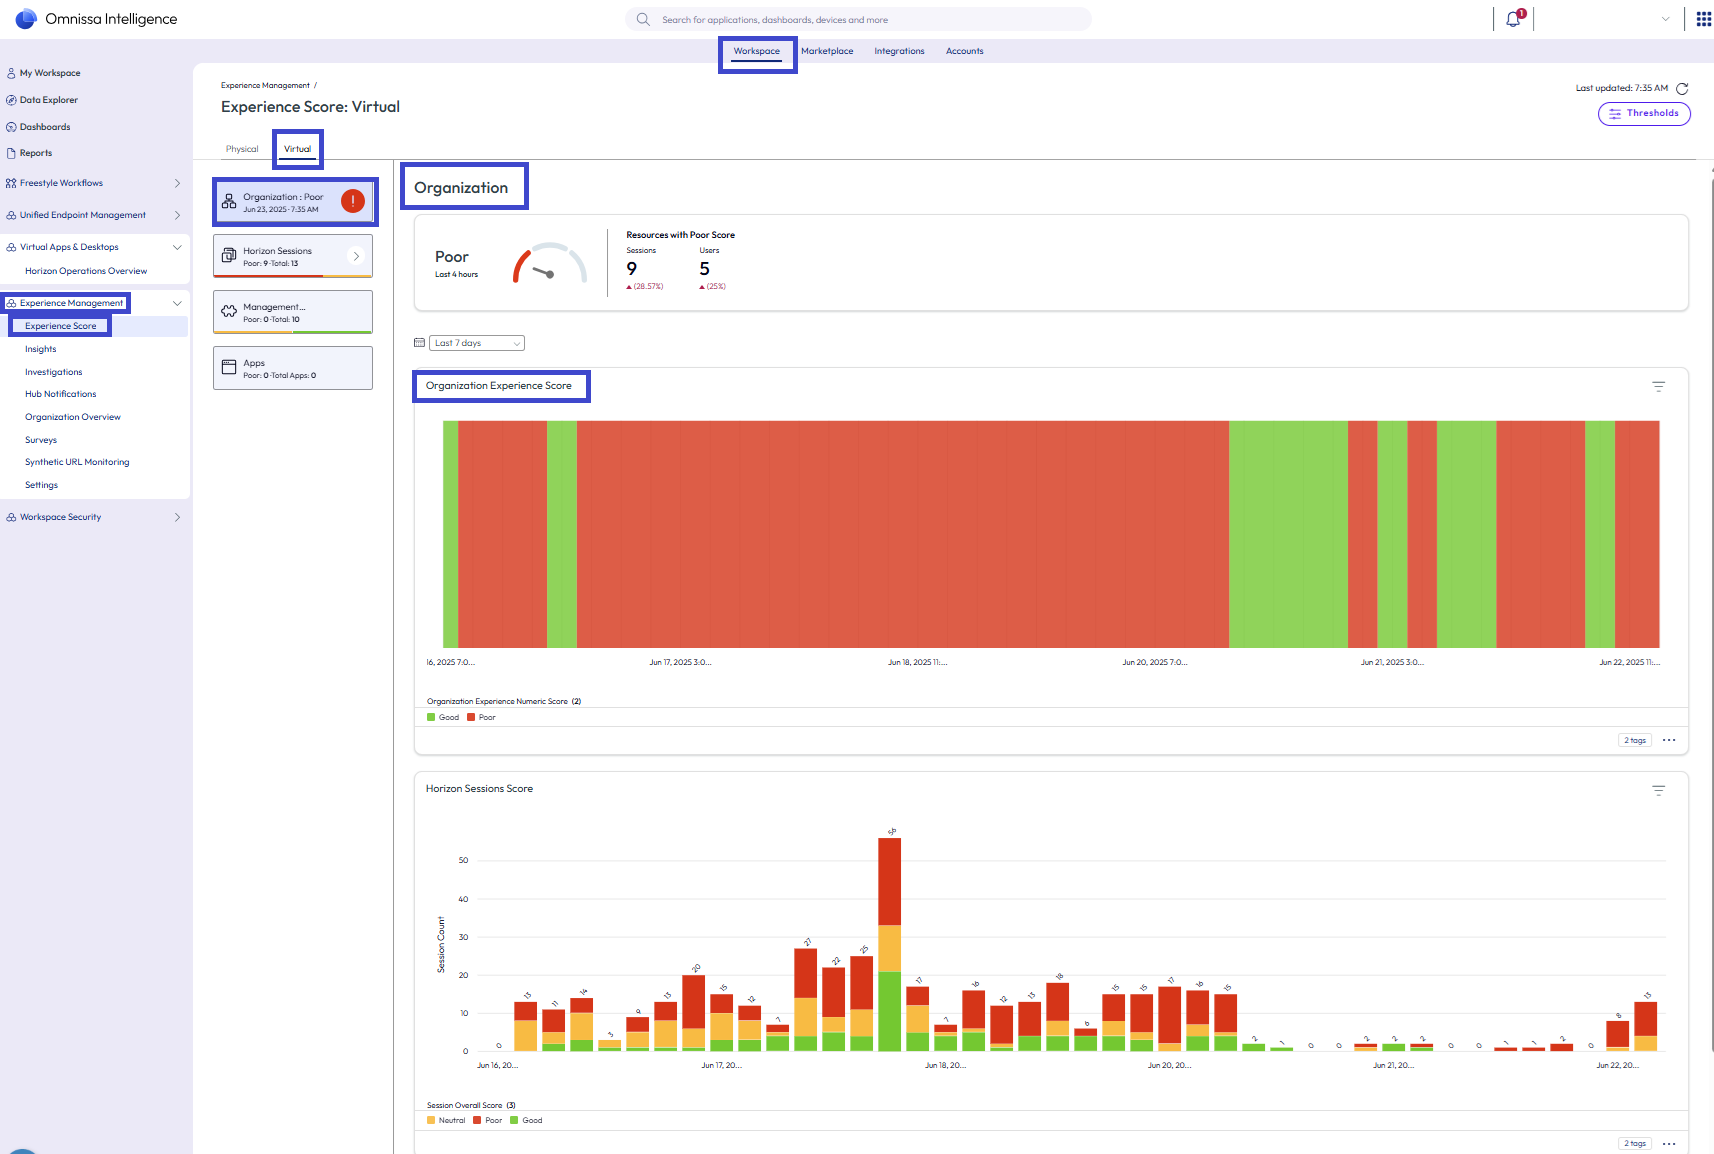Screen dimensions: 1714x1154
Task: Click the Unified Endpoint Management icon
Action: click(11, 215)
